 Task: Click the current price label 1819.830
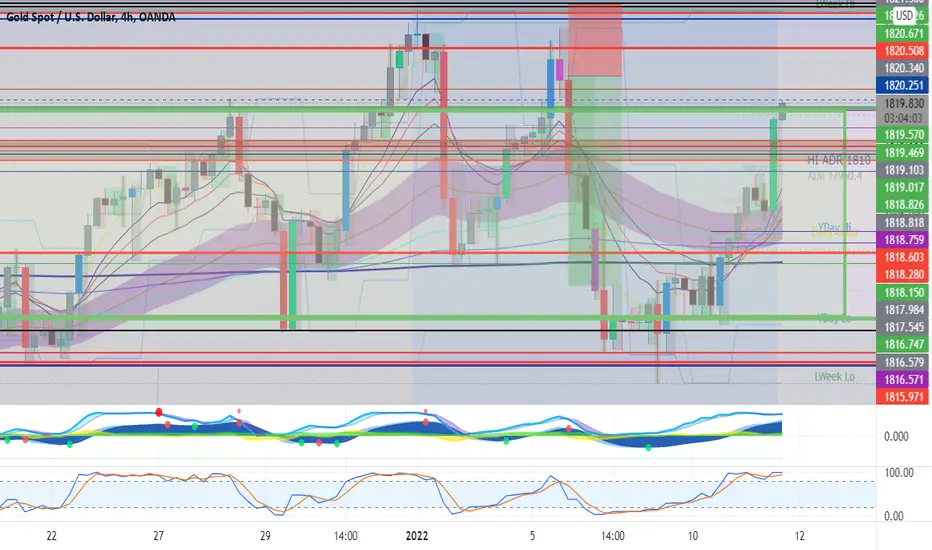tap(903, 103)
